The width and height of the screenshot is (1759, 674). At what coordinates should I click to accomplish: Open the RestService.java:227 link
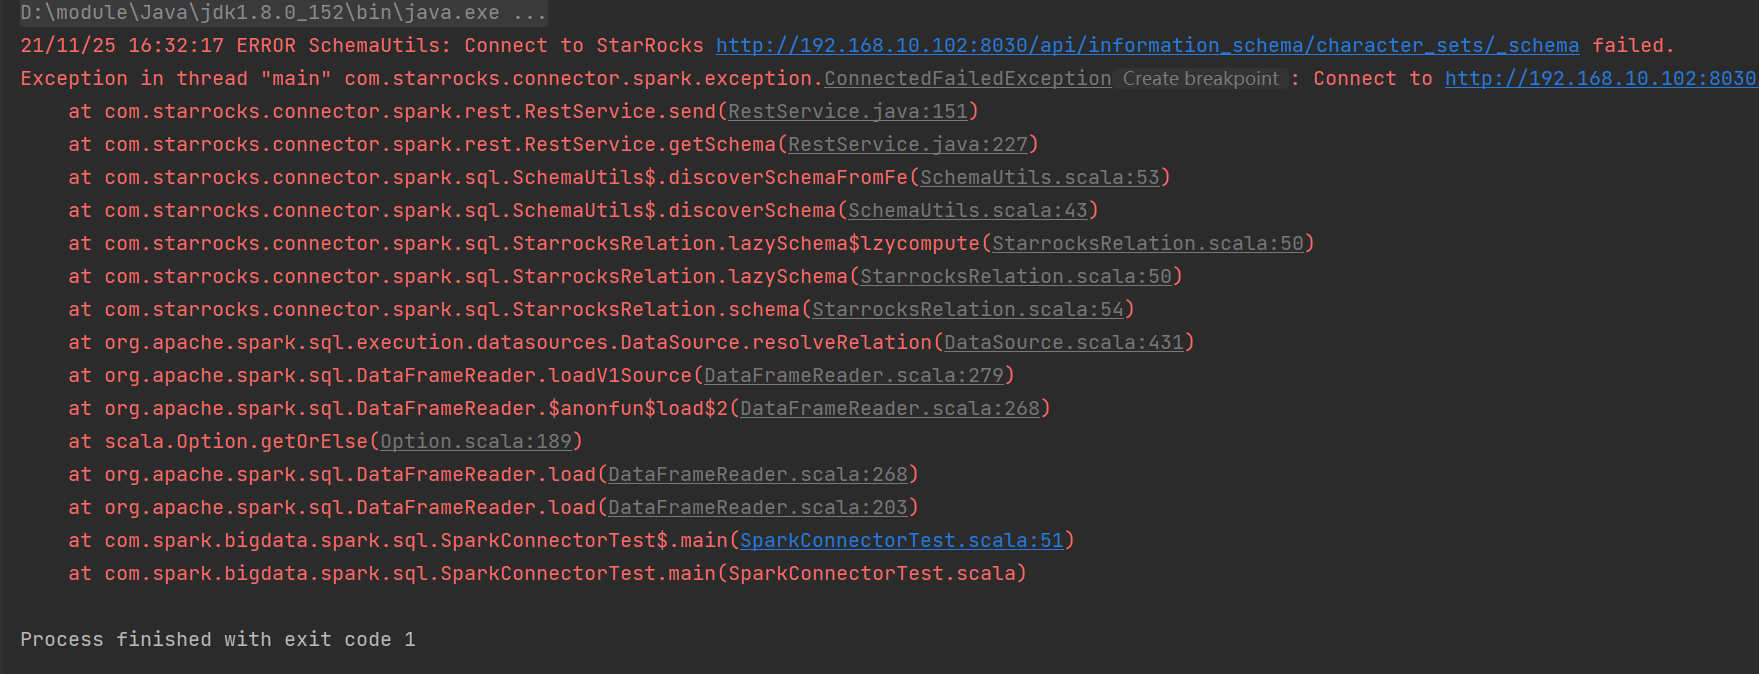click(x=907, y=144)
